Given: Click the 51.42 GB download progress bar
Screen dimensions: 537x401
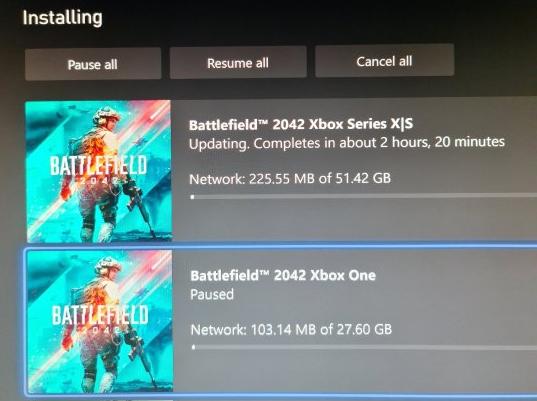Looking at the screenshot, I should (x=363, y=196).
